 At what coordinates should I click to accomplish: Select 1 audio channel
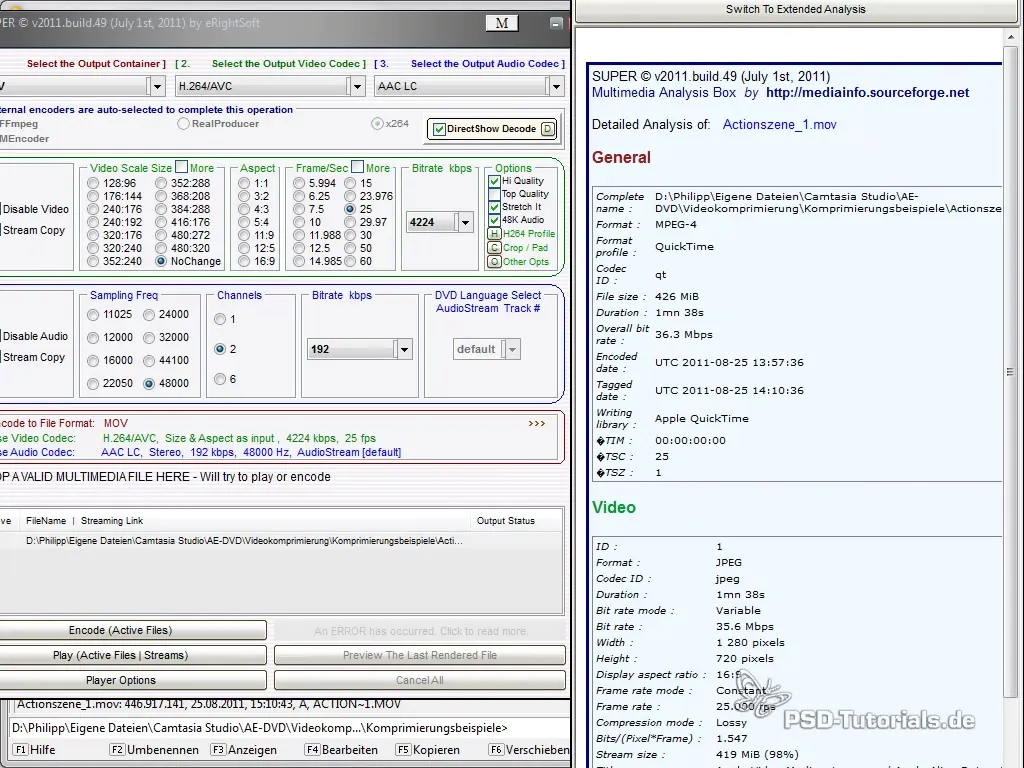pos(220,319)
